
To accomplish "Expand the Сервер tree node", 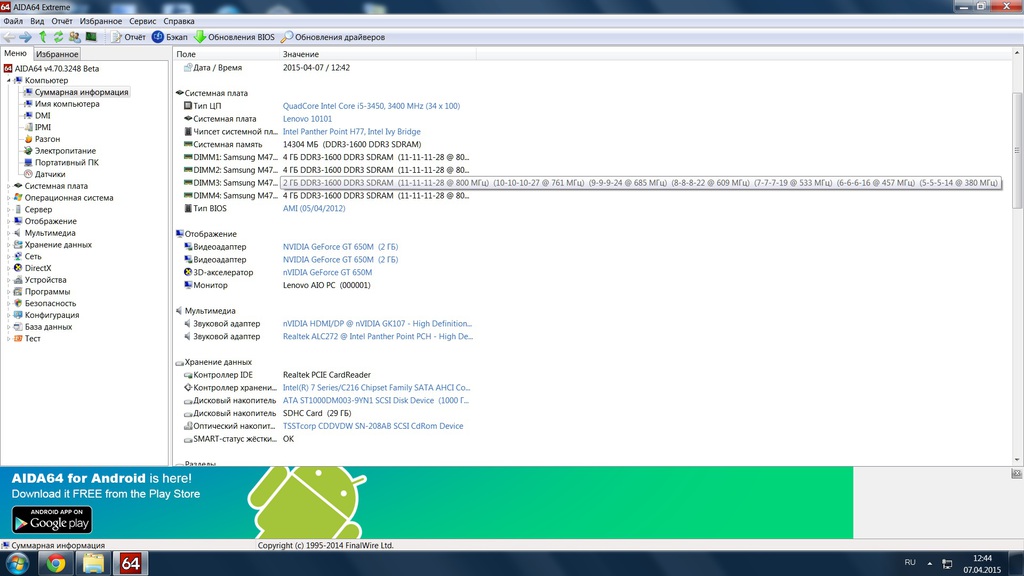I will (x=8, y=210).
